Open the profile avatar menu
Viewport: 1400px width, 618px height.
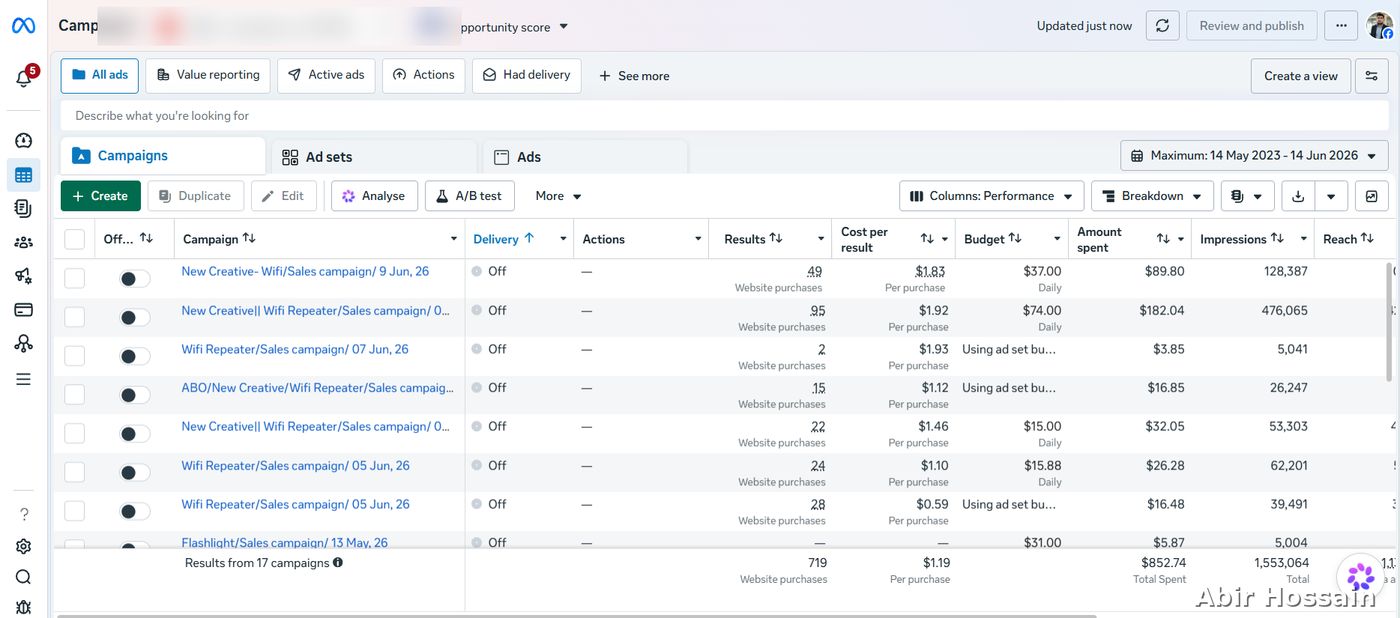[x=1380, y=26]
